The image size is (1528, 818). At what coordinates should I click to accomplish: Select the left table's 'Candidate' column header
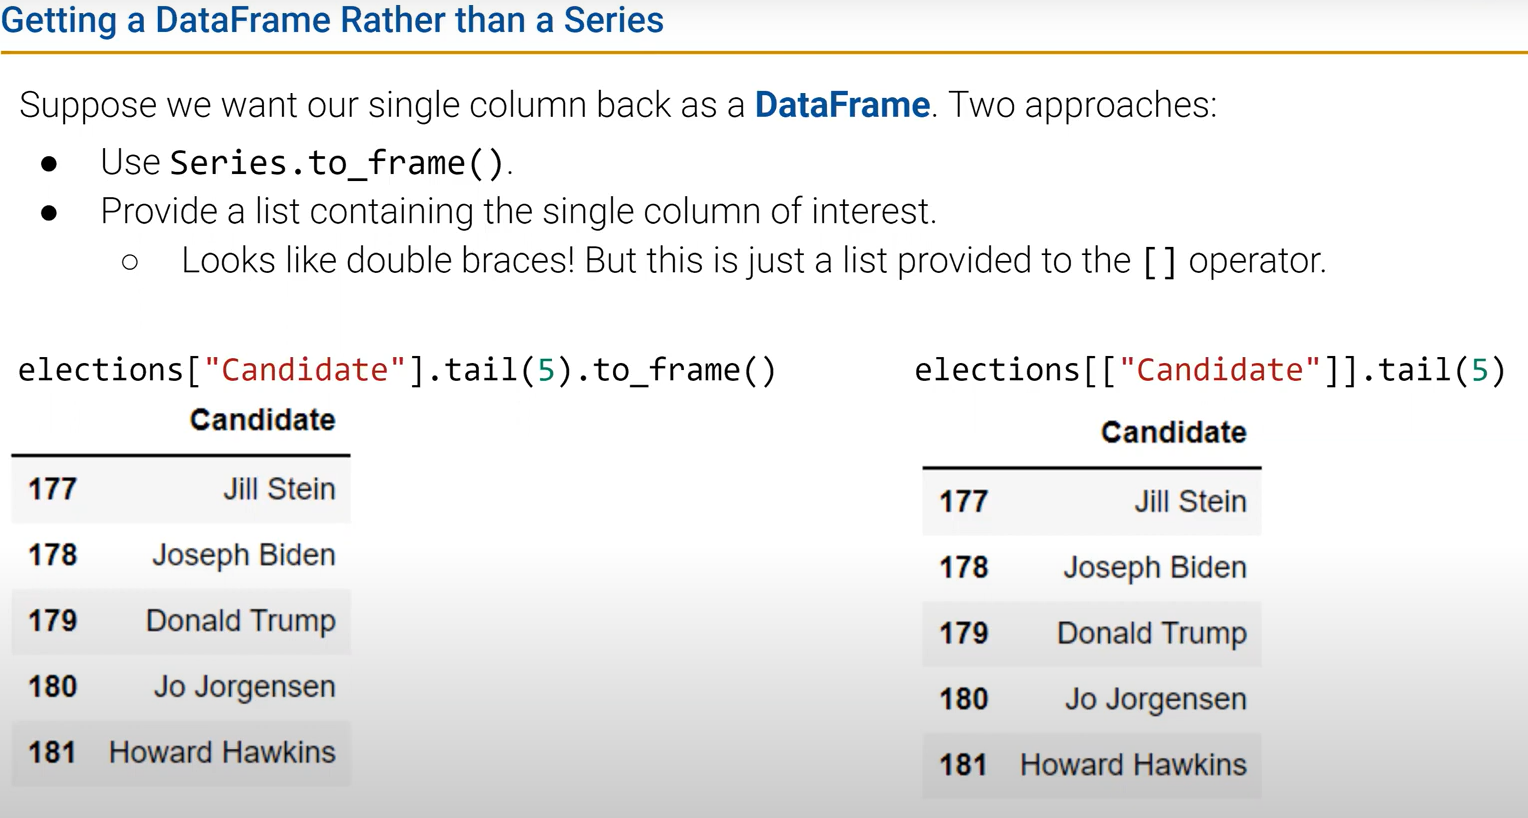click(x=263, y=420)
